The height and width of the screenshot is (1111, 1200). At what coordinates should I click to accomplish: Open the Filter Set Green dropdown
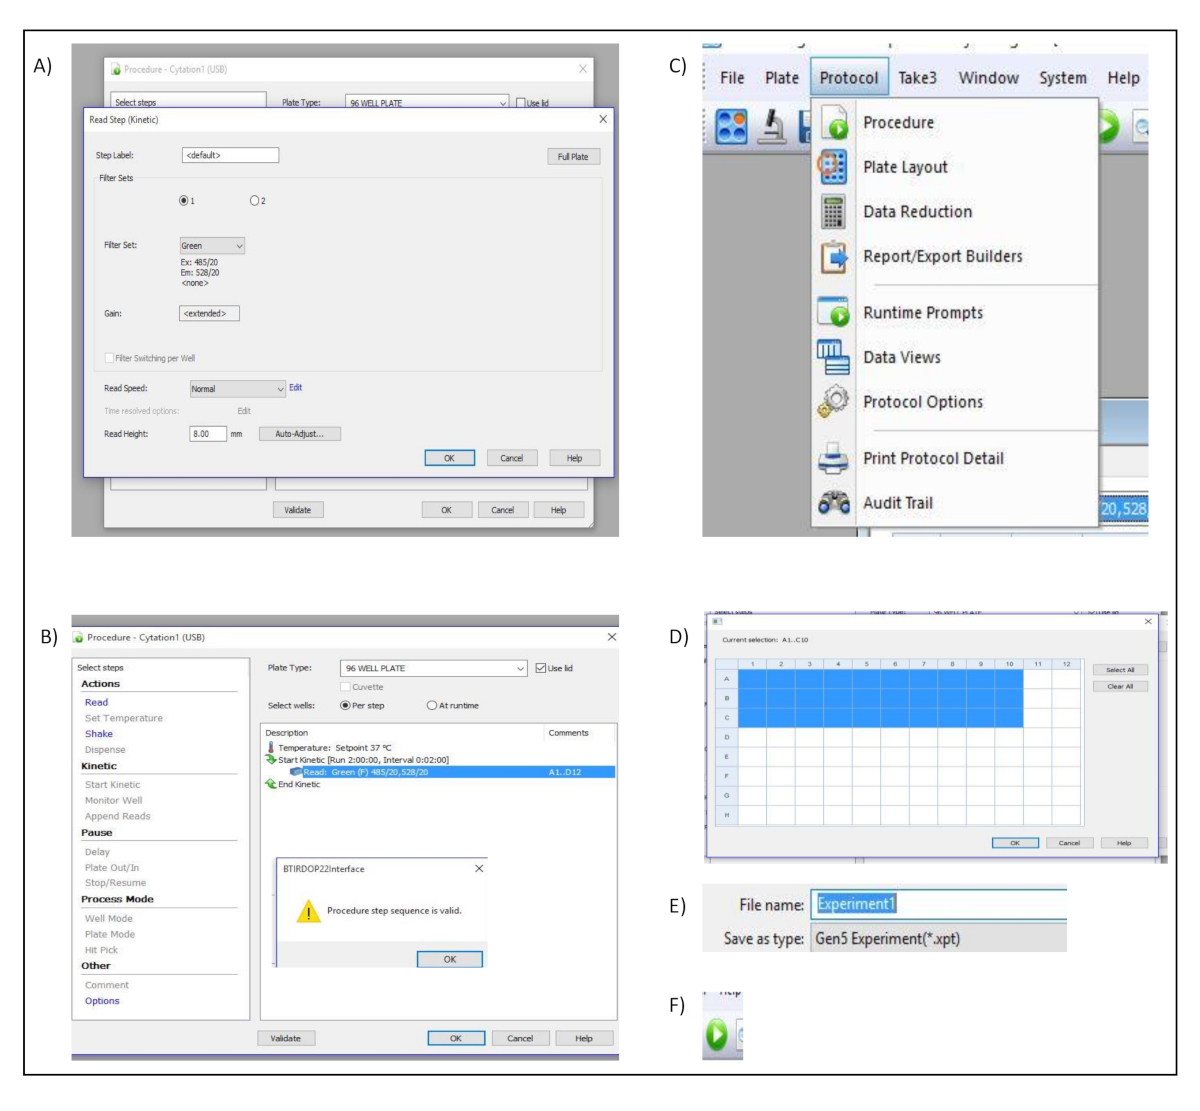point(212,246)
